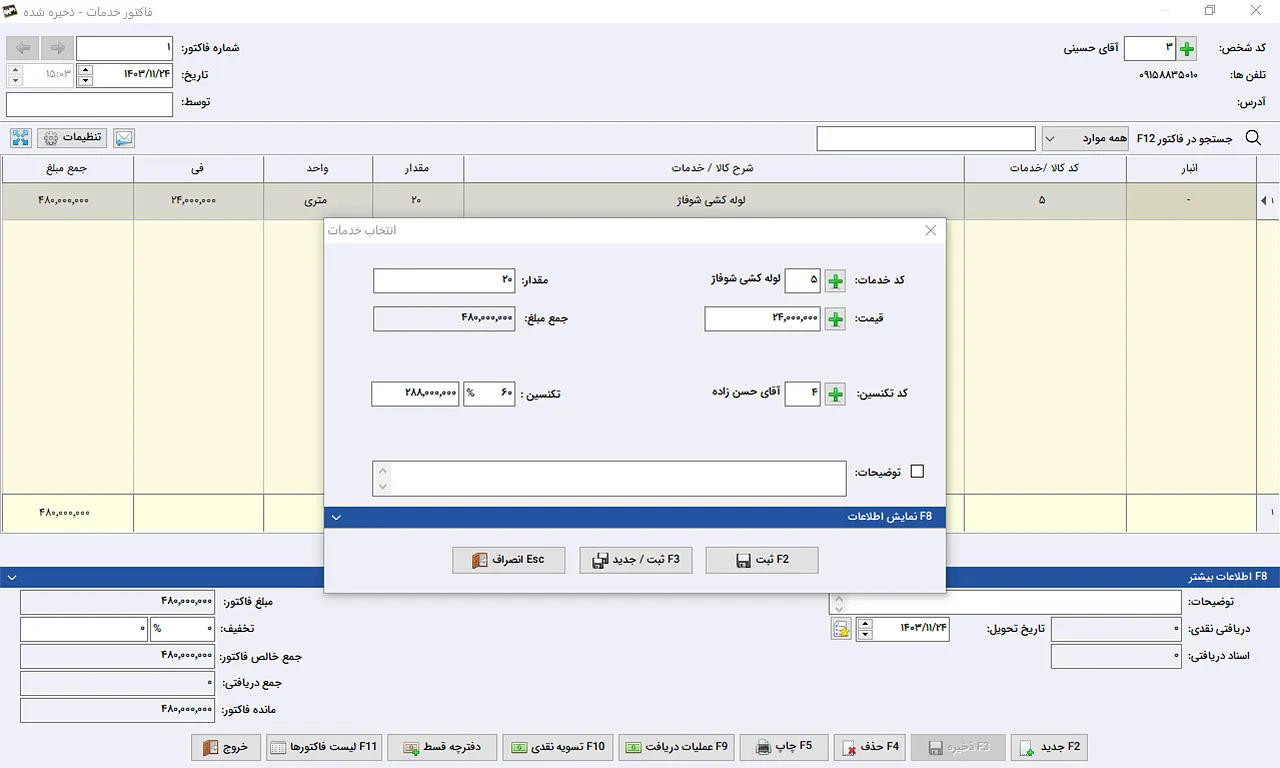Go to the previous invoice with back arrow

pos(24,48)
